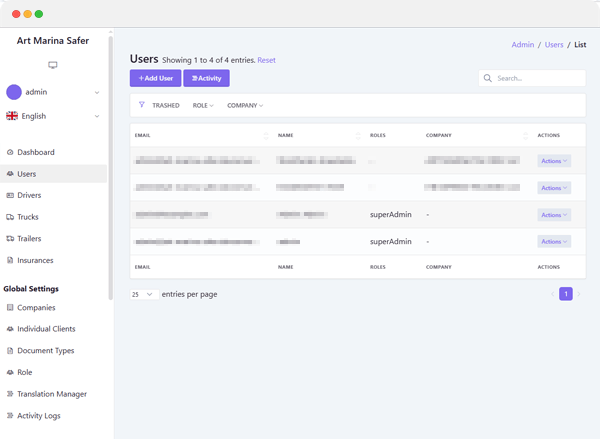The height and width of the screenshot is (439, 600).
Task: Click the Activity button
Action: [206, 78]
